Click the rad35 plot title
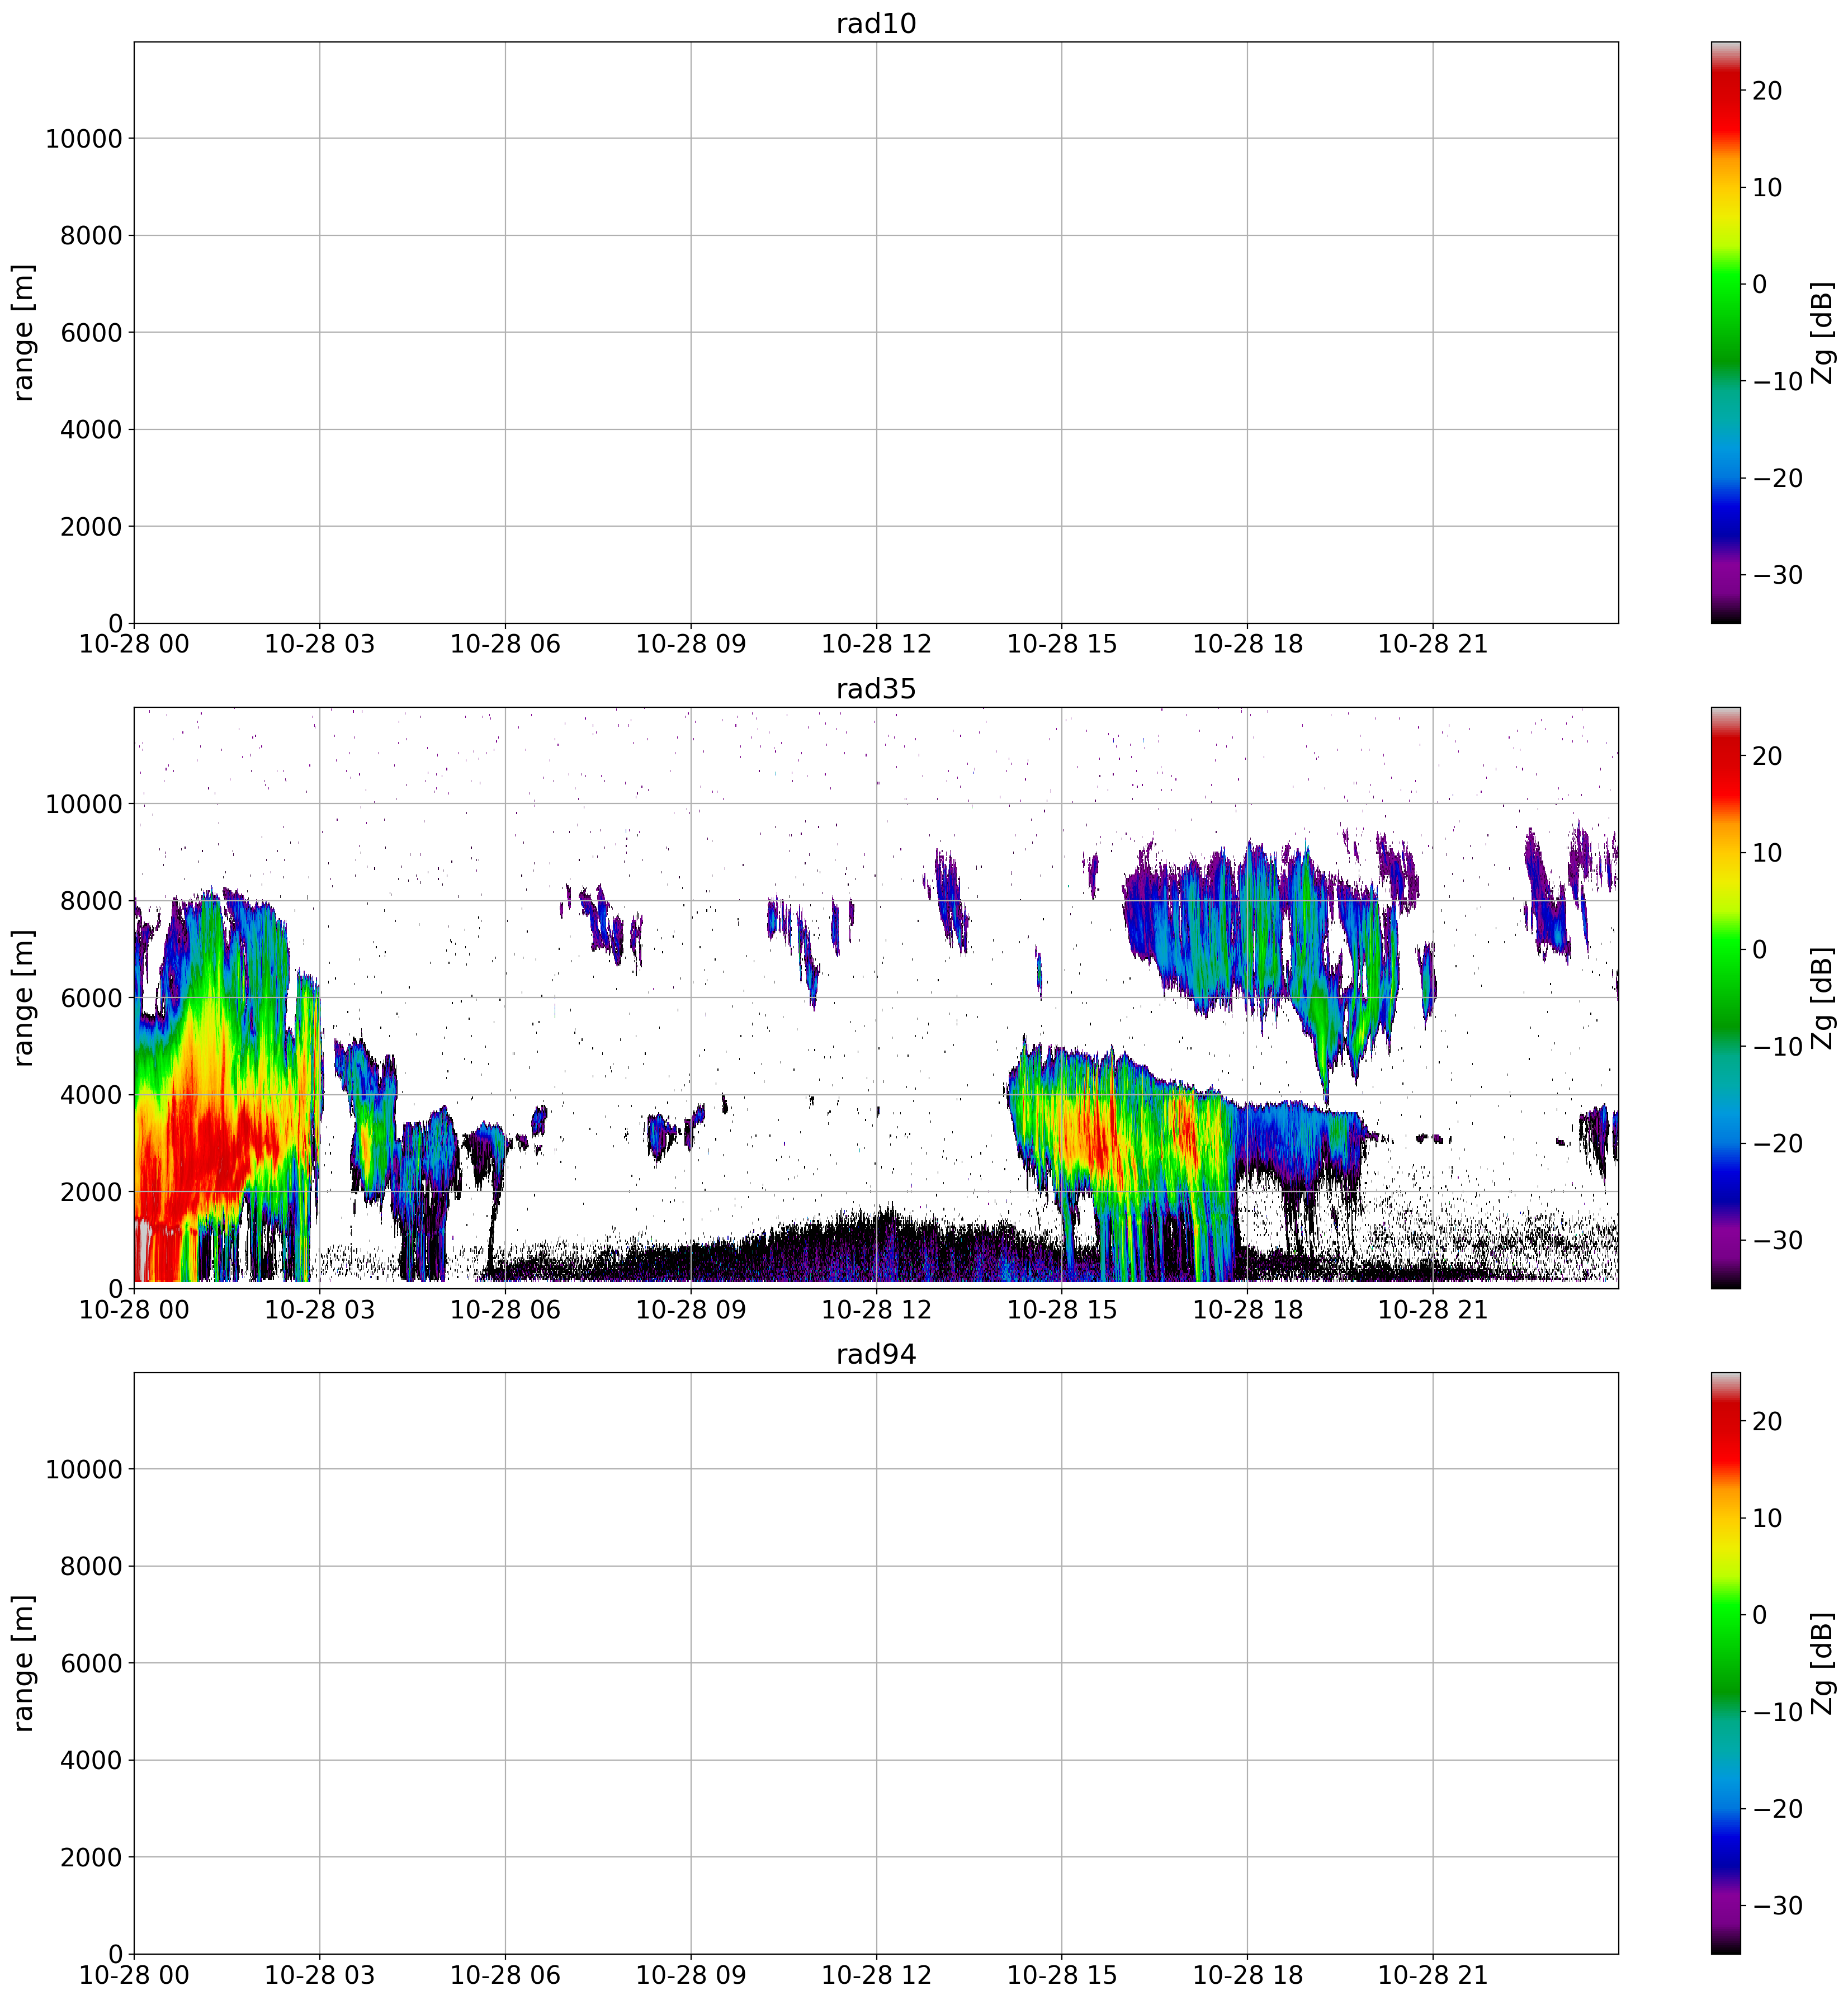1848x2000 pixels. [876, 689]
